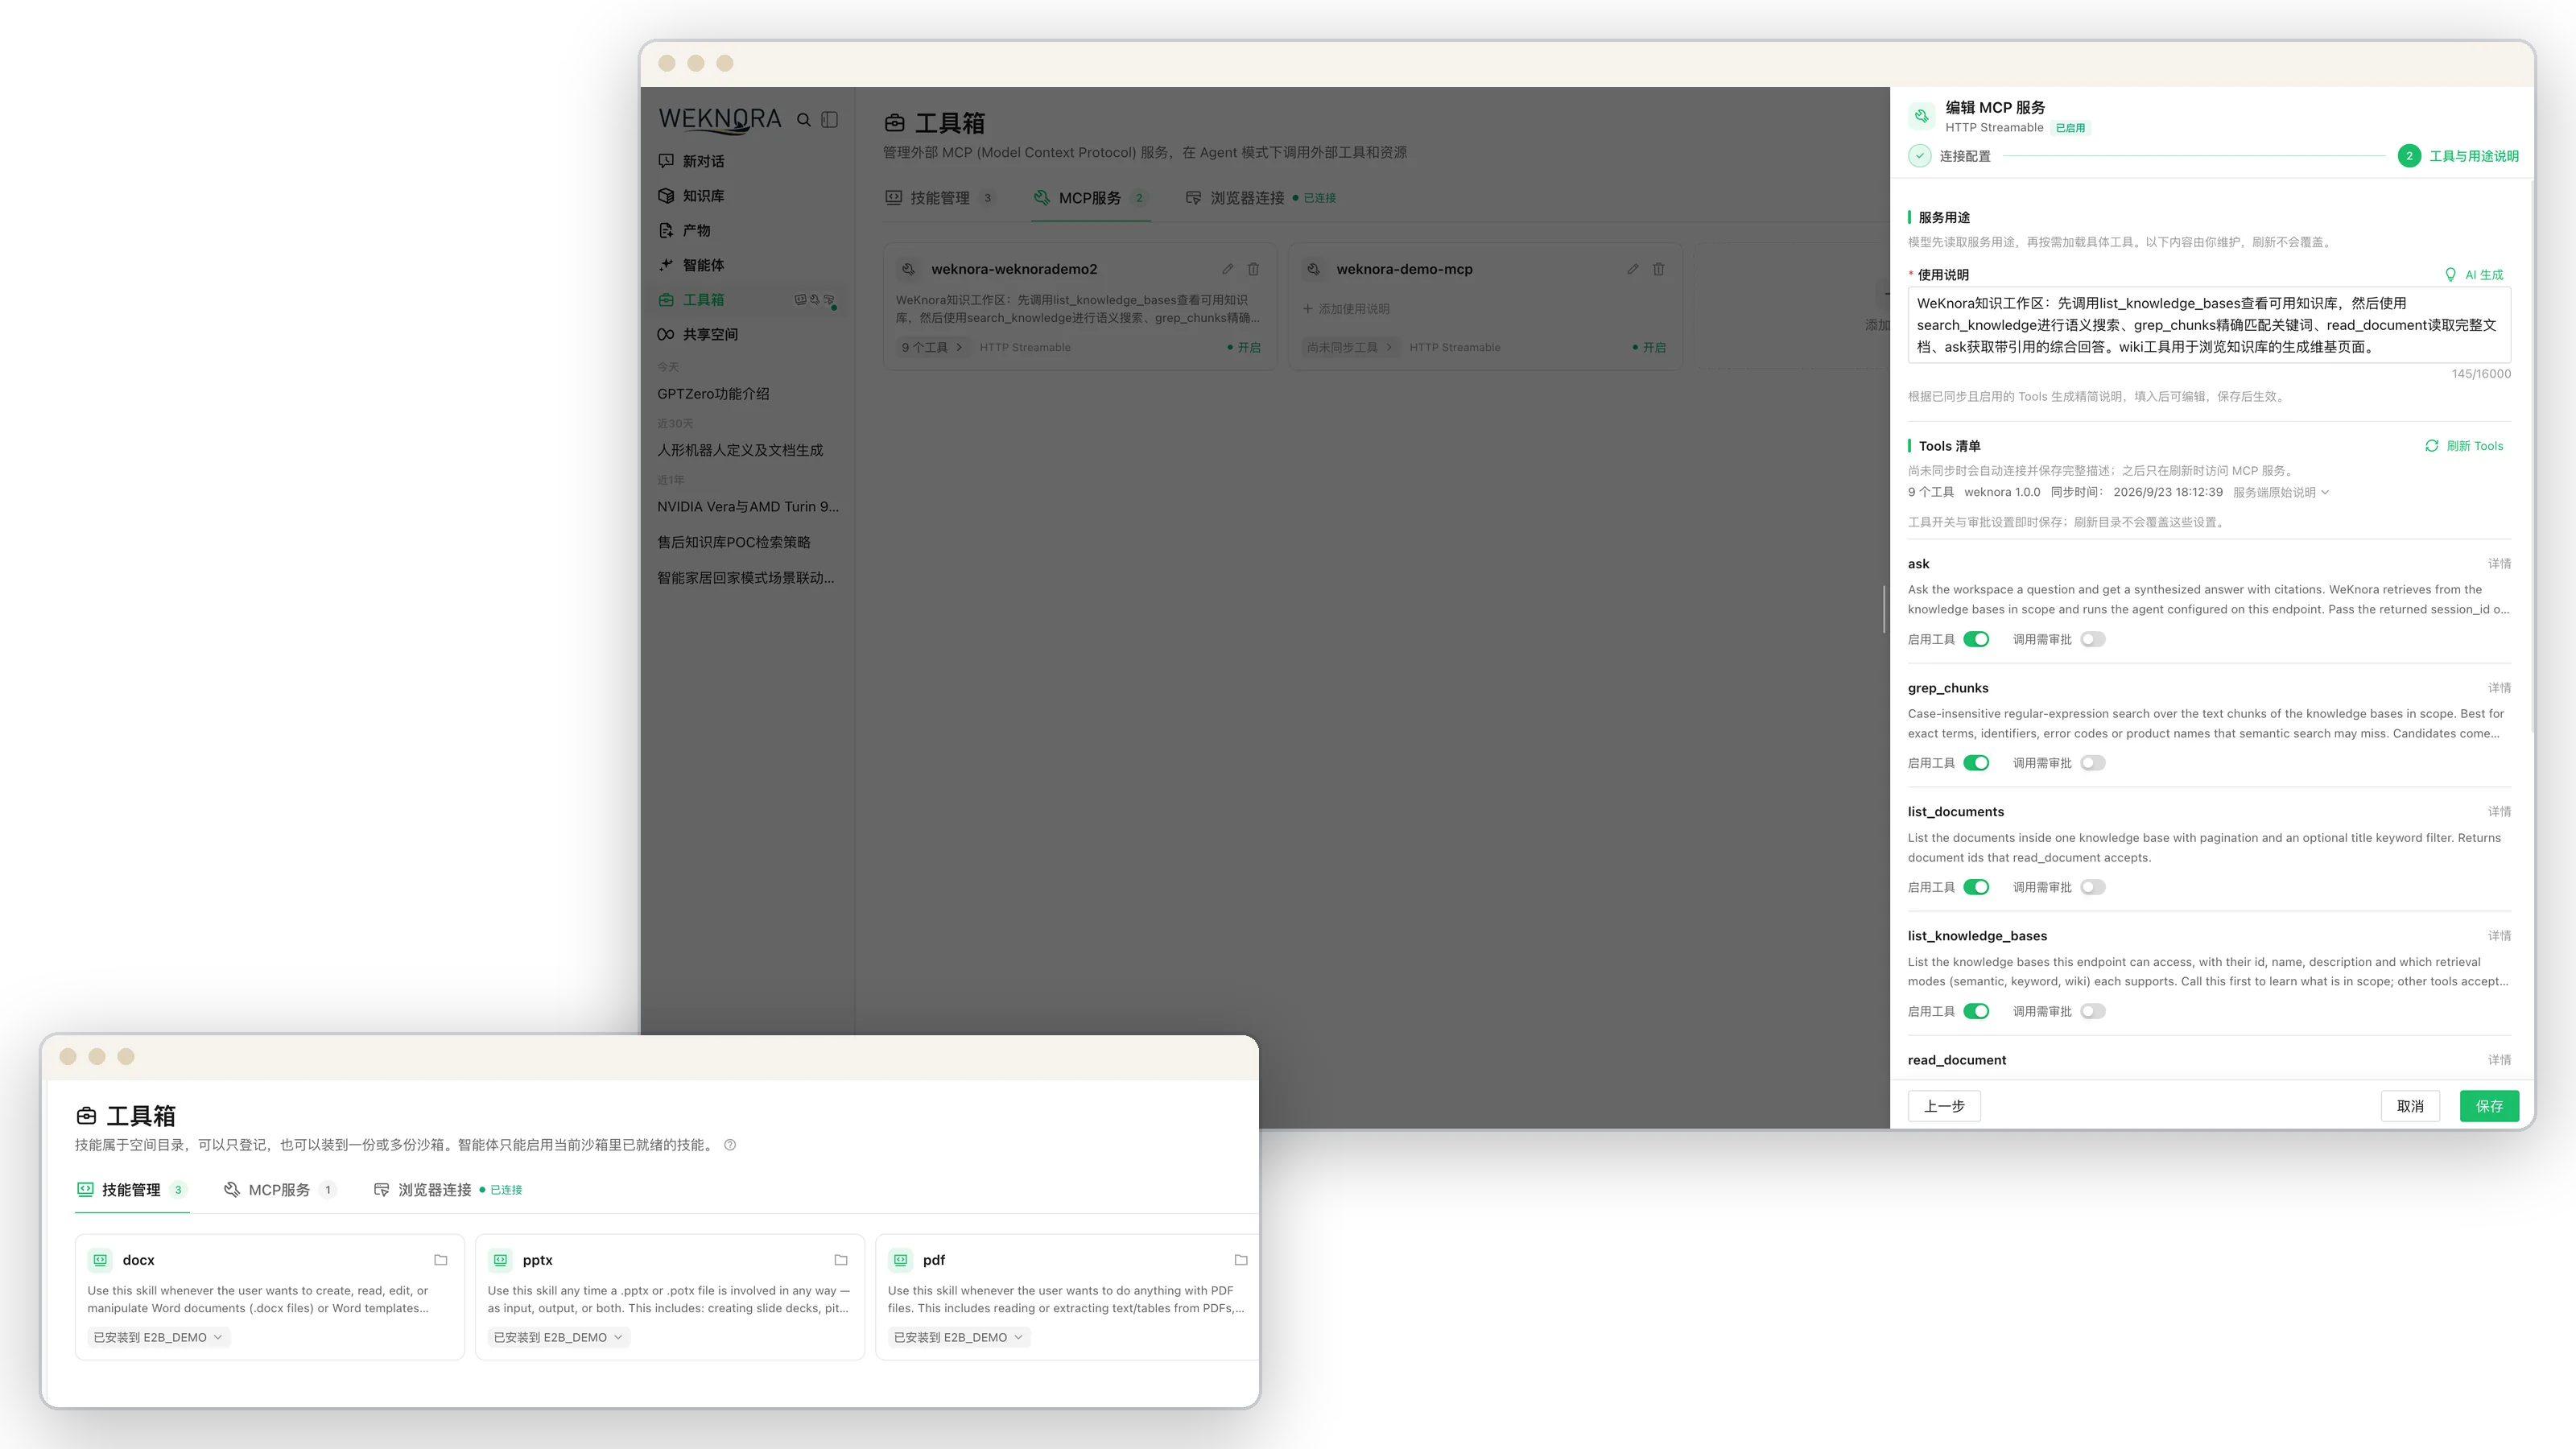
Task: Click 刷新 Tools to refresh the list
Action: [2464, 446]
